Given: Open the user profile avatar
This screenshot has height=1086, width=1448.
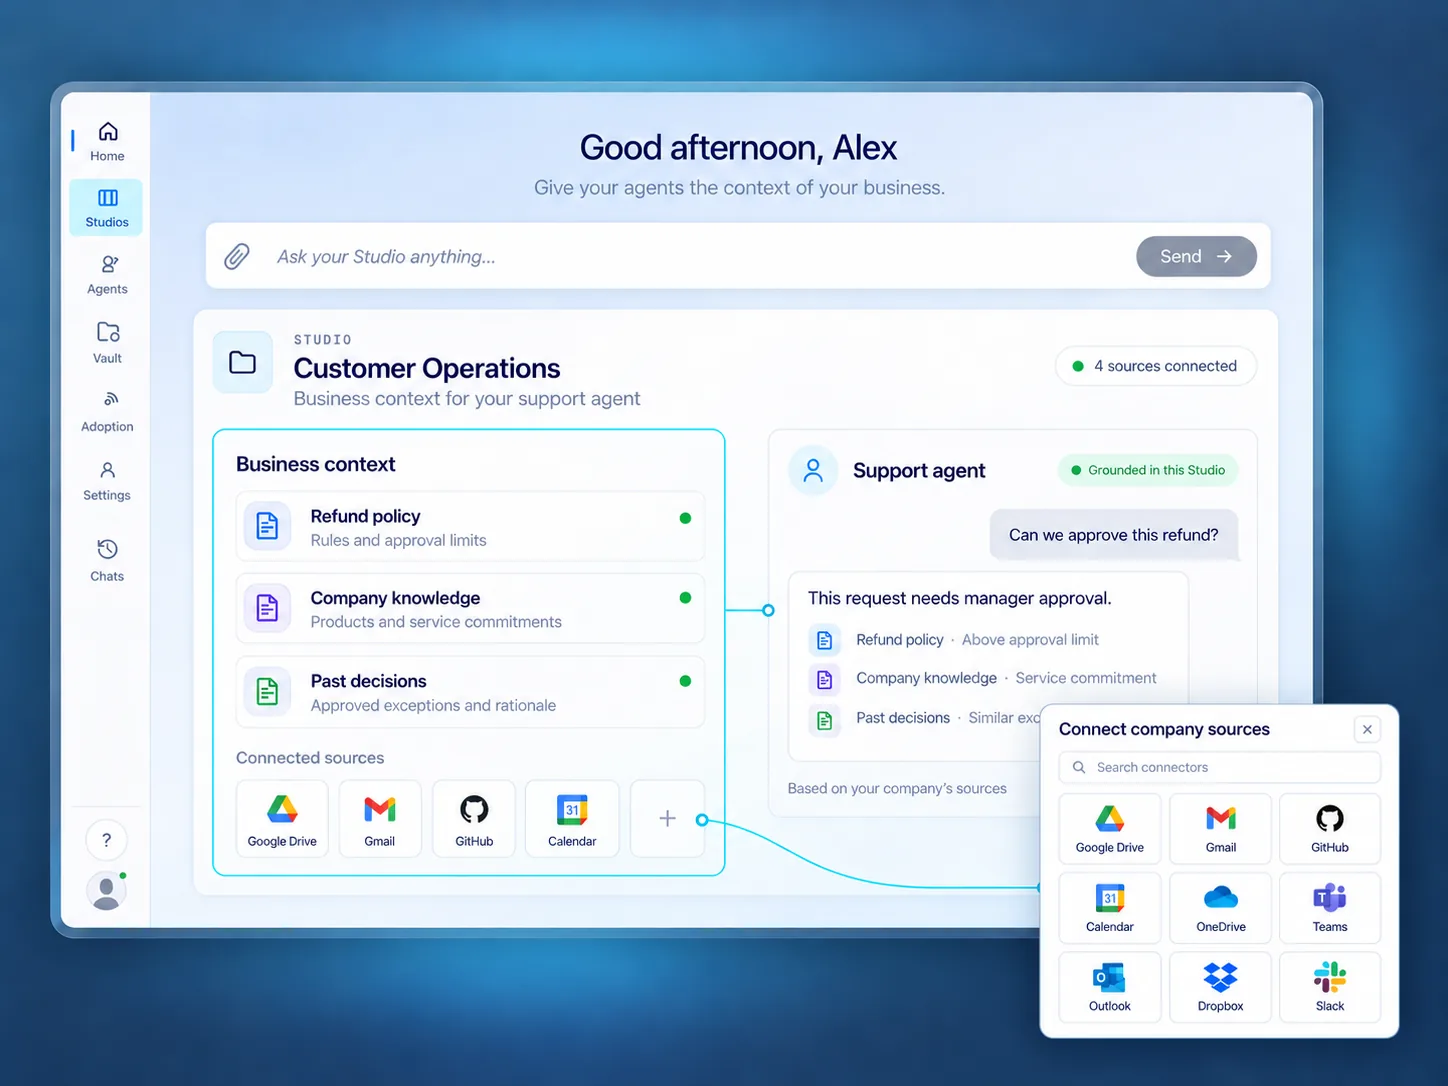Looking at the screenshot, I should 106,890.
